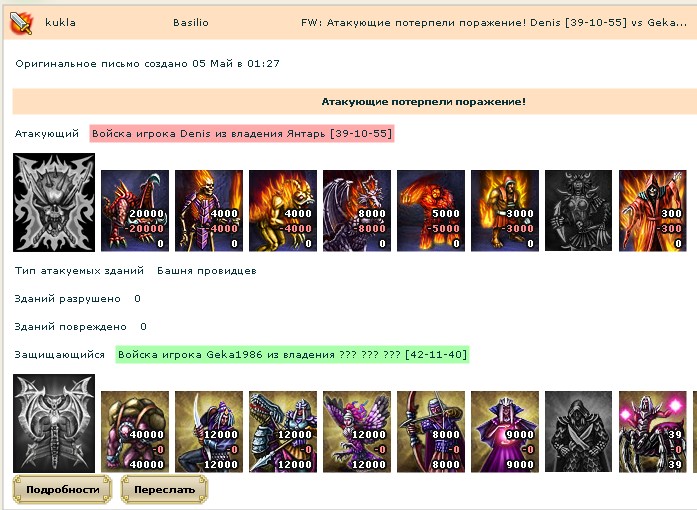Click the burning warrior unit showing 3000
Viewport: 697px width, 510px height.
[505, 210]
